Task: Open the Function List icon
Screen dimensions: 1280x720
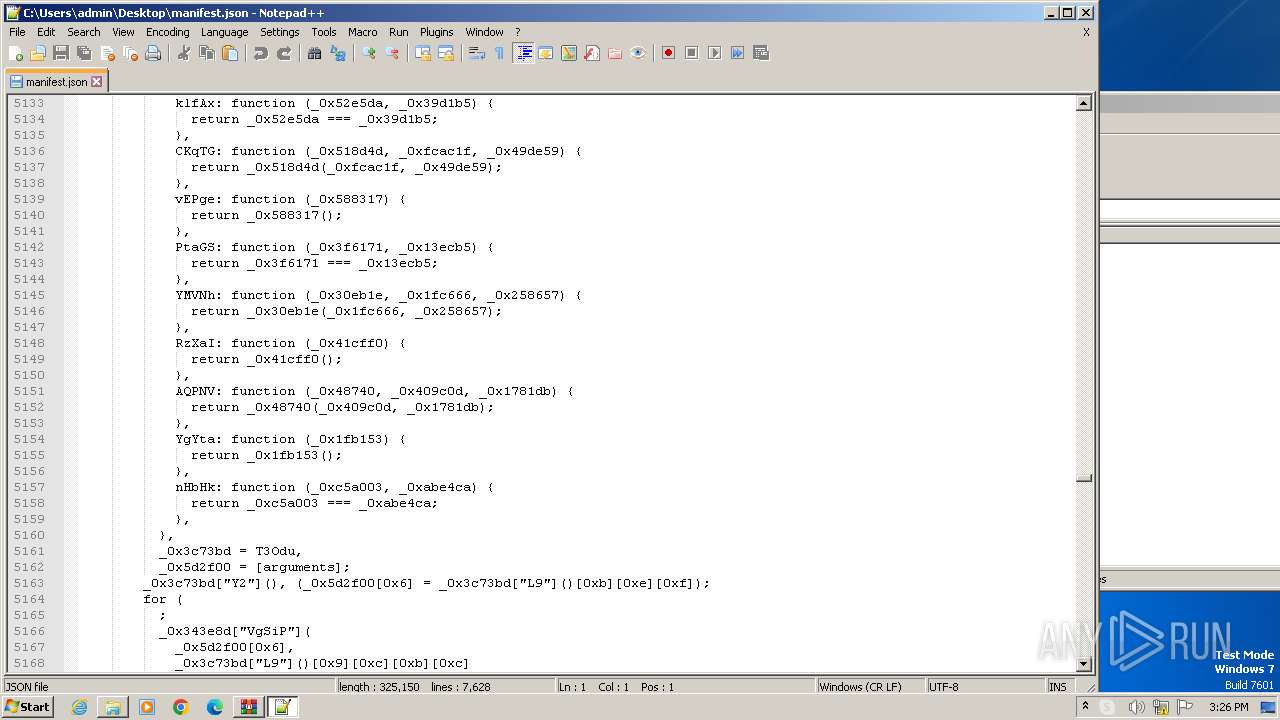Action: (x=592, y=53)
